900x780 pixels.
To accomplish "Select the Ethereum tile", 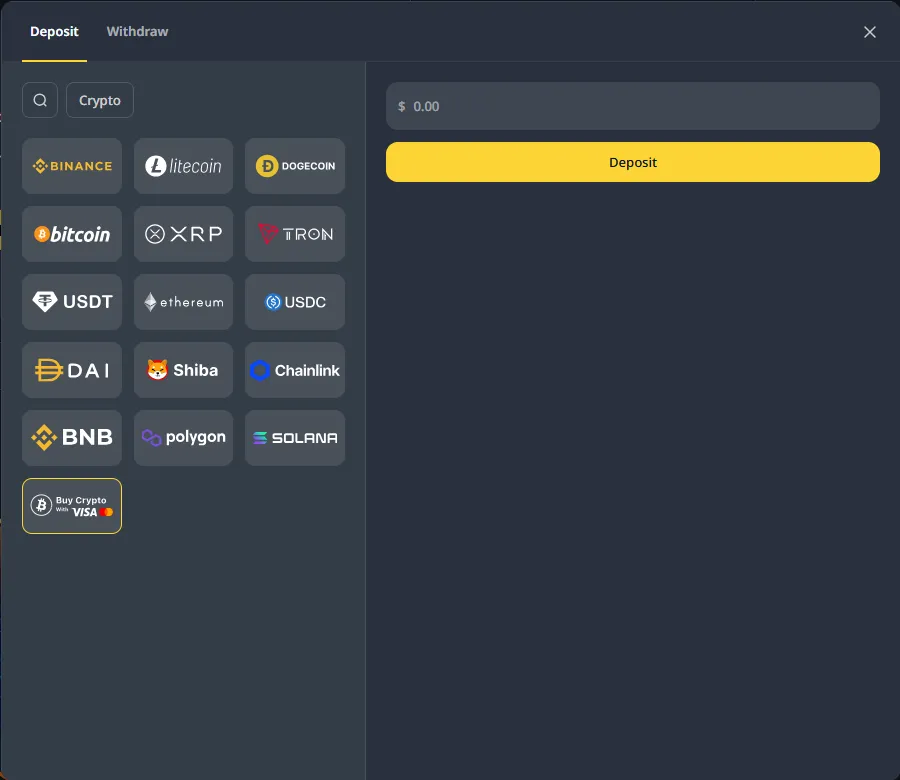I will 183,302.
